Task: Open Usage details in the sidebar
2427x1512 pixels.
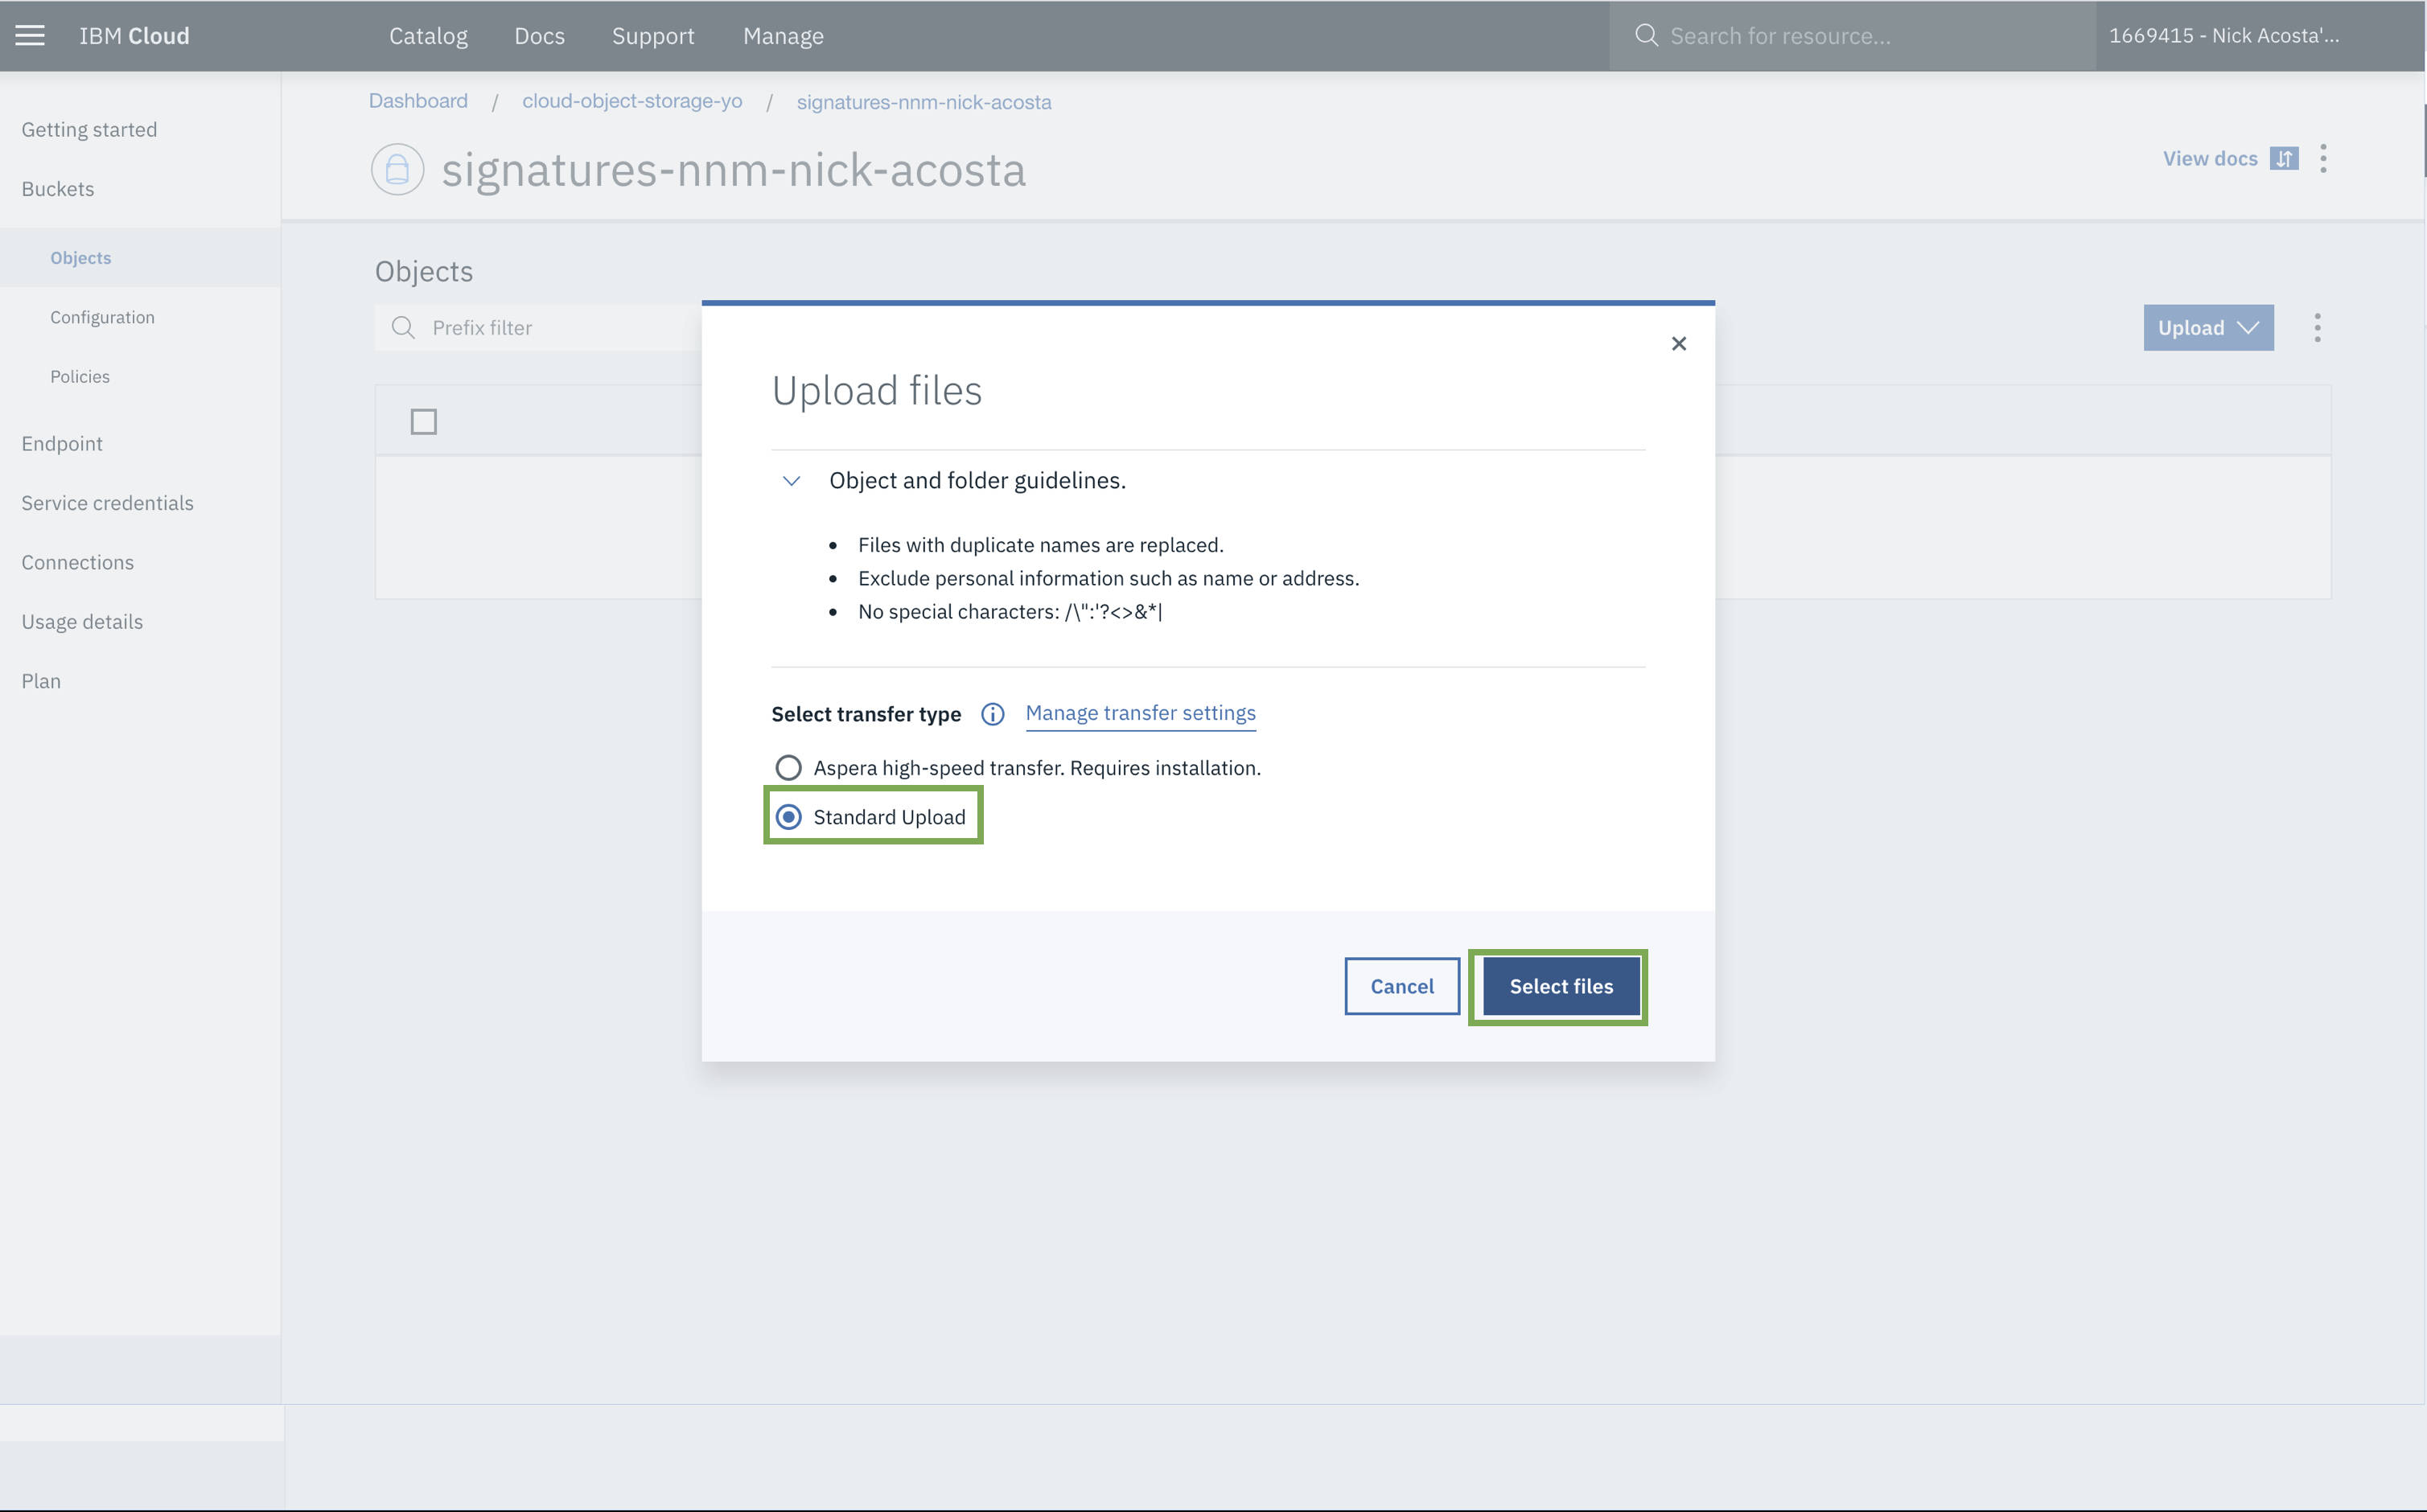Action: click(x=82, y=622)
